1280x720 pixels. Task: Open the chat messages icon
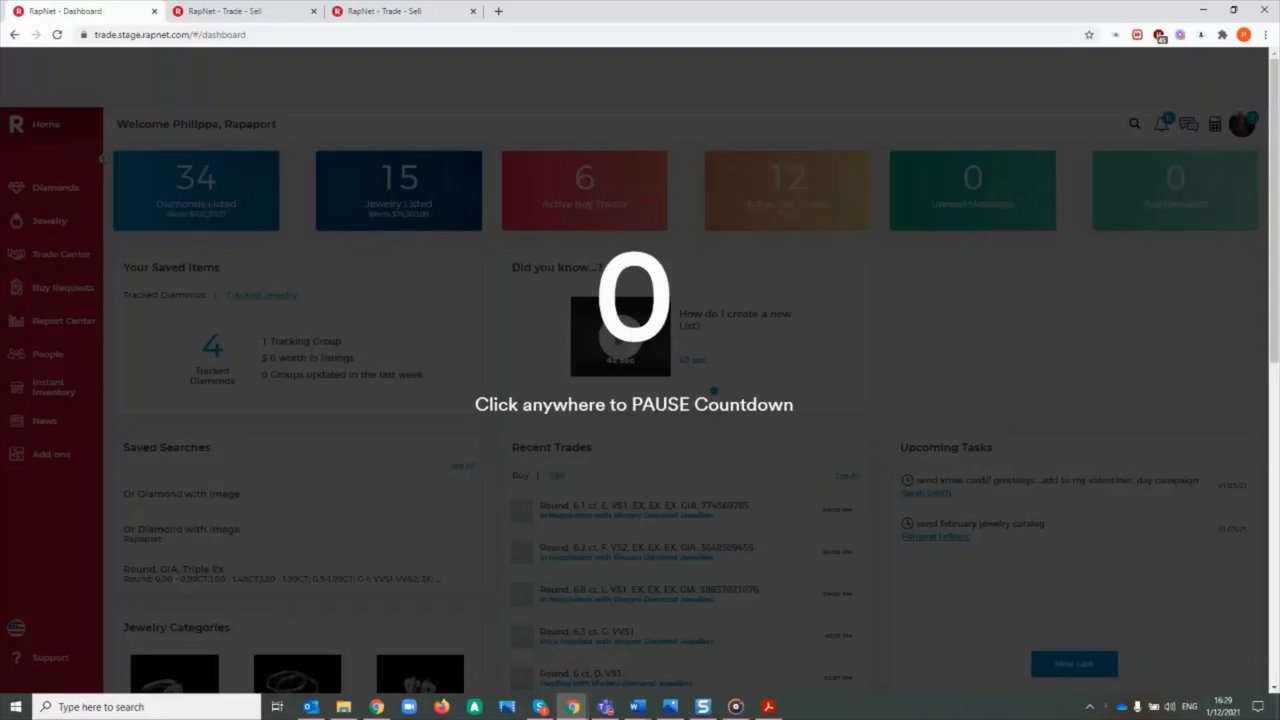click(x=1188, y=124)
